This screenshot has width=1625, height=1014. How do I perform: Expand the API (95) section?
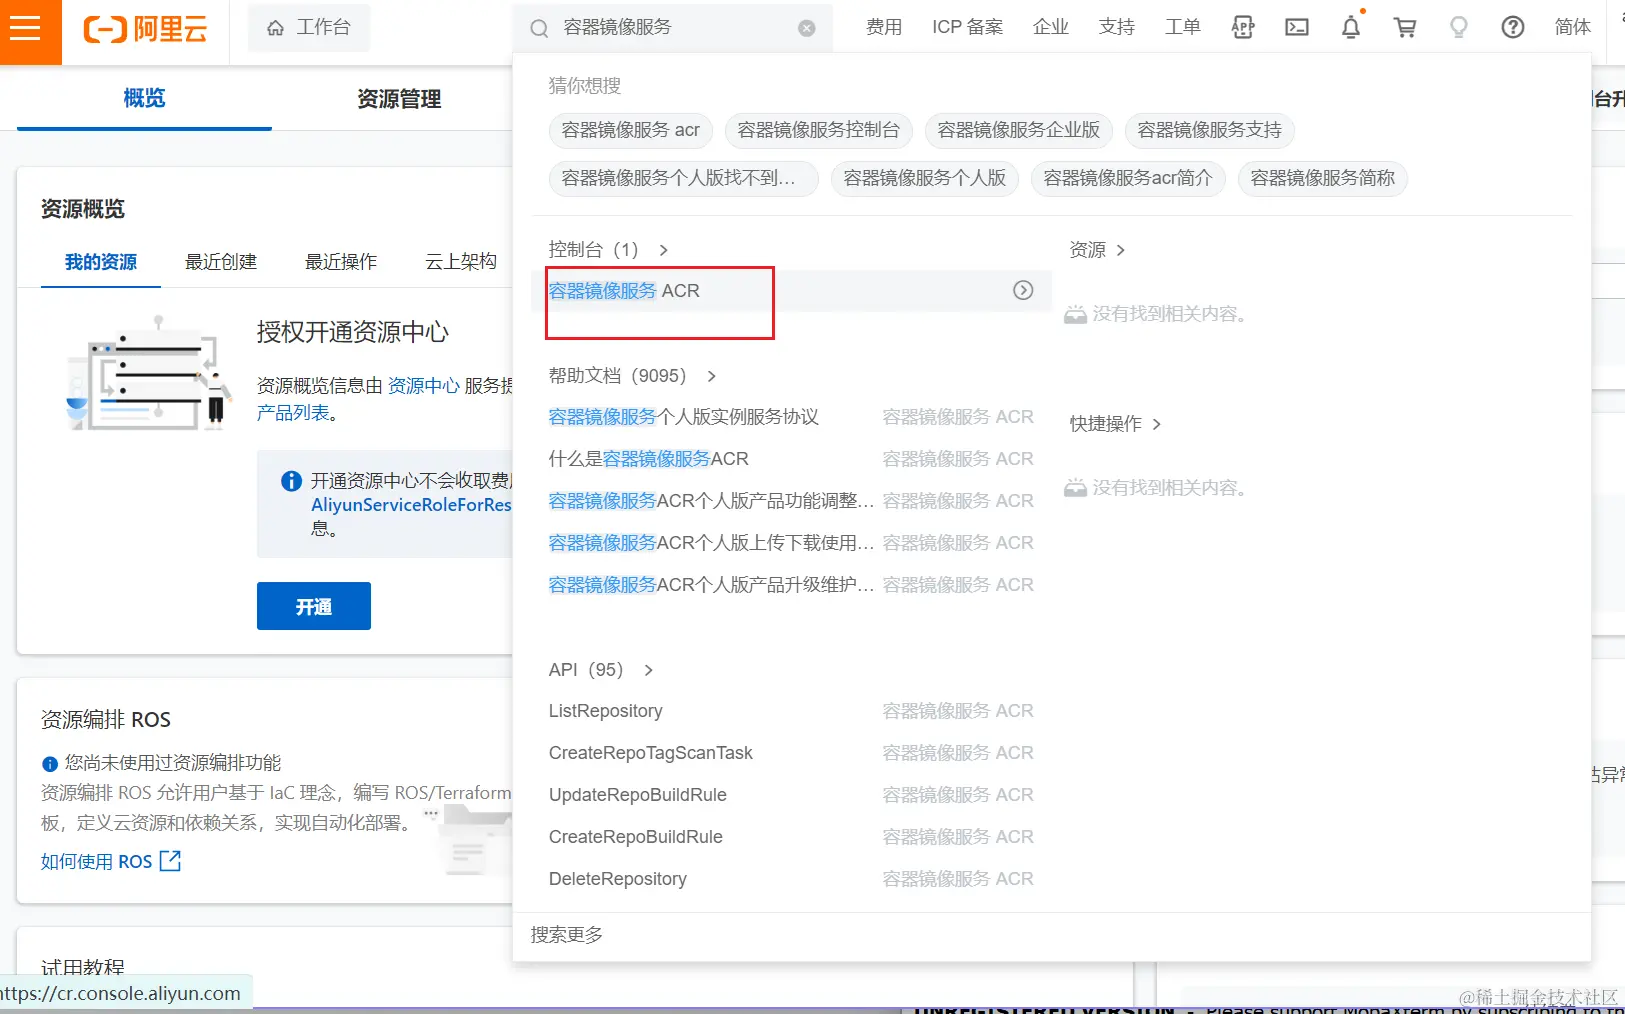pos(600,670)
